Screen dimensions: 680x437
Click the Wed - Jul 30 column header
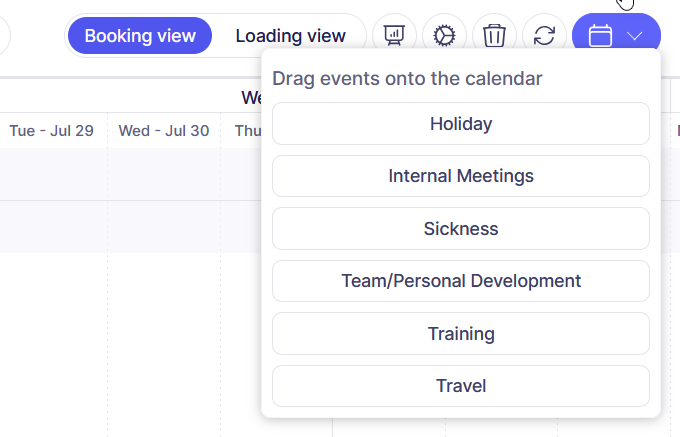point(164,131)
